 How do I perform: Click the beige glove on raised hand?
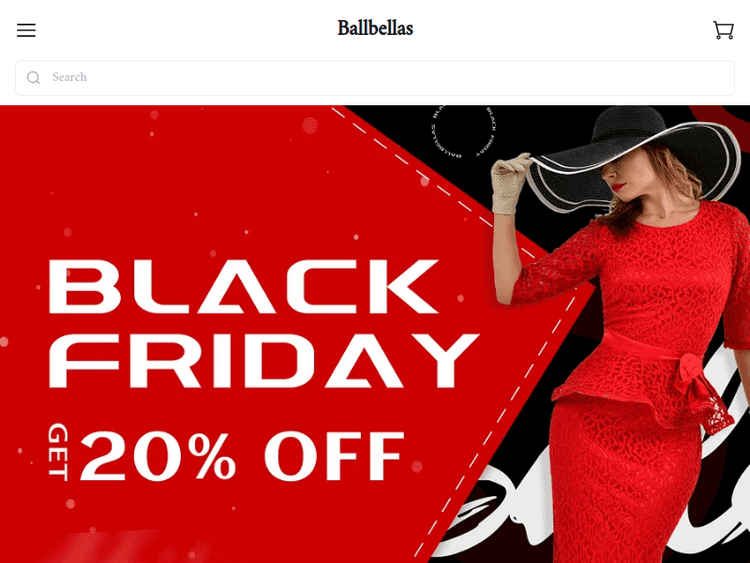[511, 183]
